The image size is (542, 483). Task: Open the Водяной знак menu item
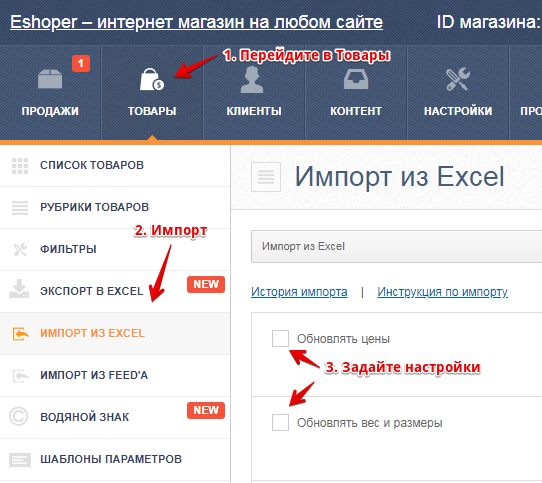pyautogui.click(x=115, y=417)
